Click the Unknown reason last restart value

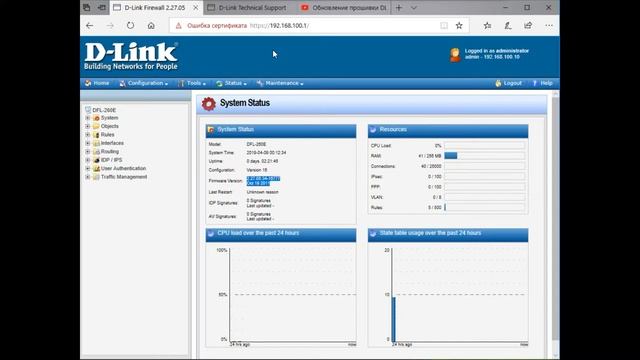pyautogui.click(x=262, y=192)
